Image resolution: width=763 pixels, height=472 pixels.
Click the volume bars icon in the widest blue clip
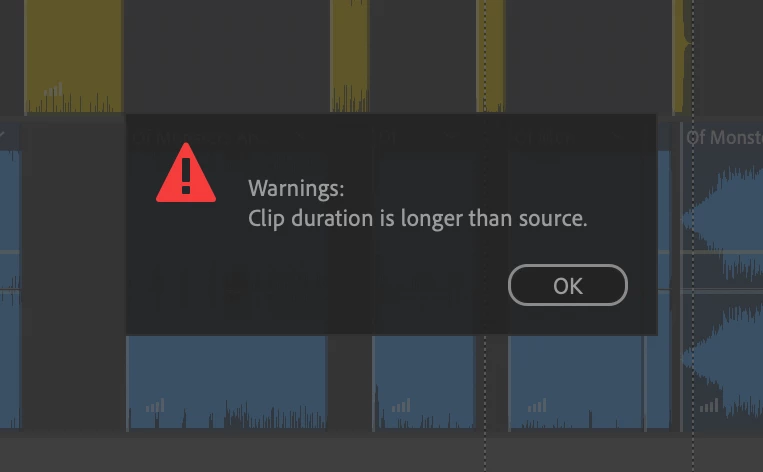155,405
